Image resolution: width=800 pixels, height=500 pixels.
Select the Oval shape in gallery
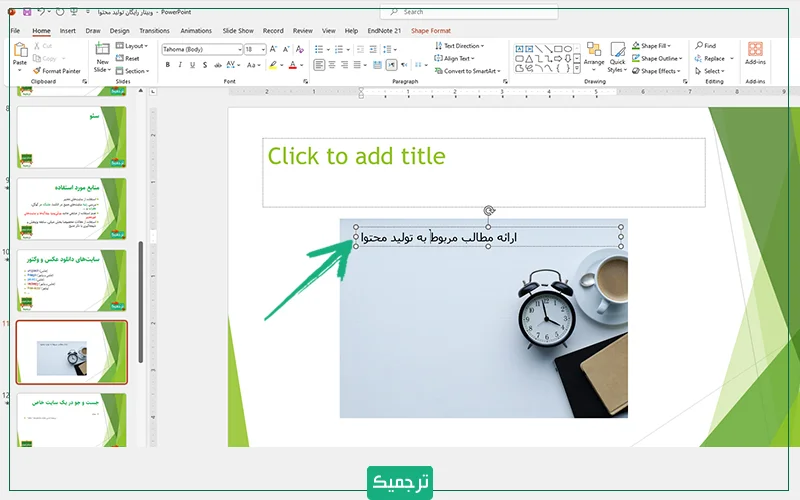coord(567,49)
